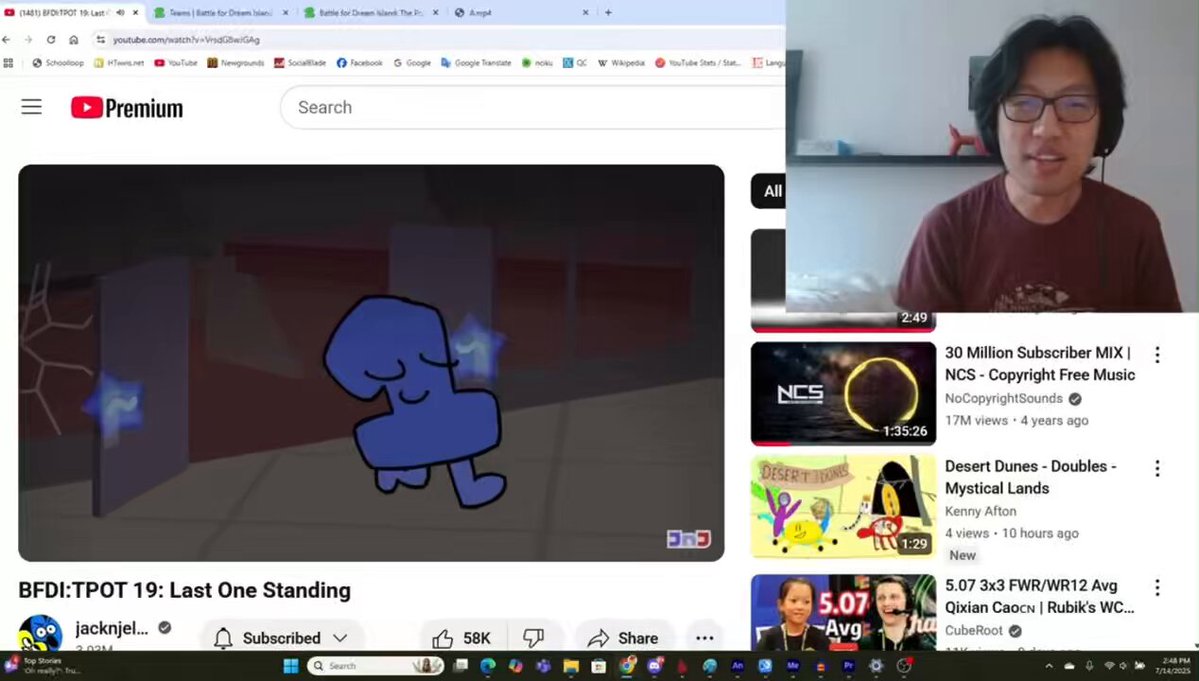
Task: Click title '30 Million Subscriber MIX | NCS'
Action: (x=1040, y=364)
